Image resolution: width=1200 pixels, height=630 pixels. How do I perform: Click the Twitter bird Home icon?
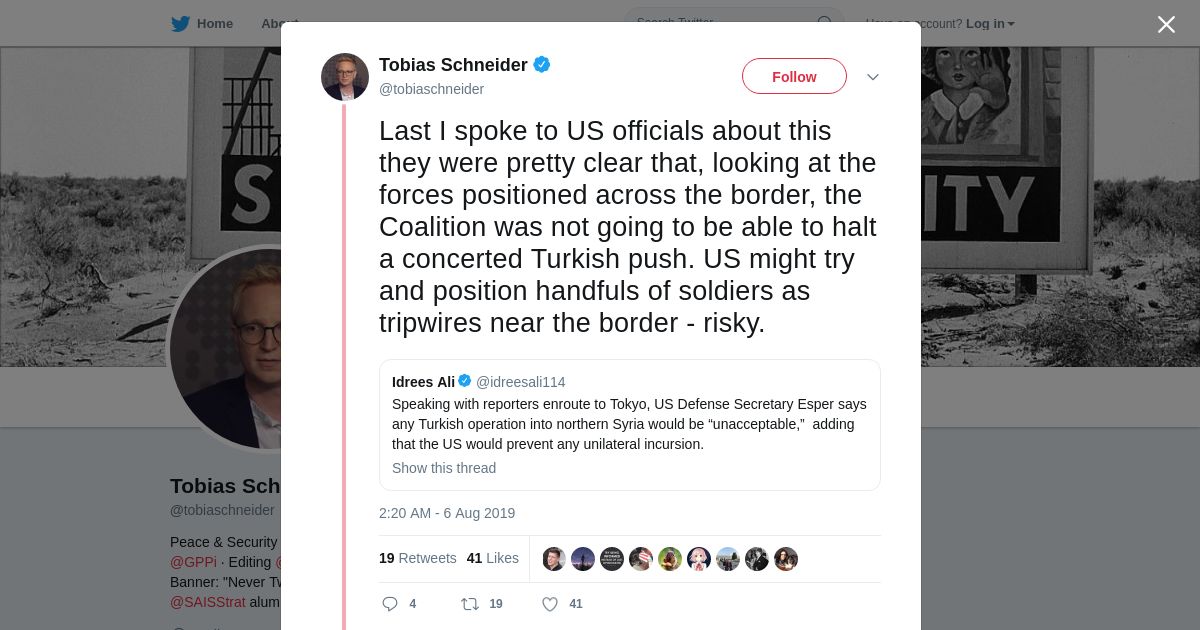(180, 24)
